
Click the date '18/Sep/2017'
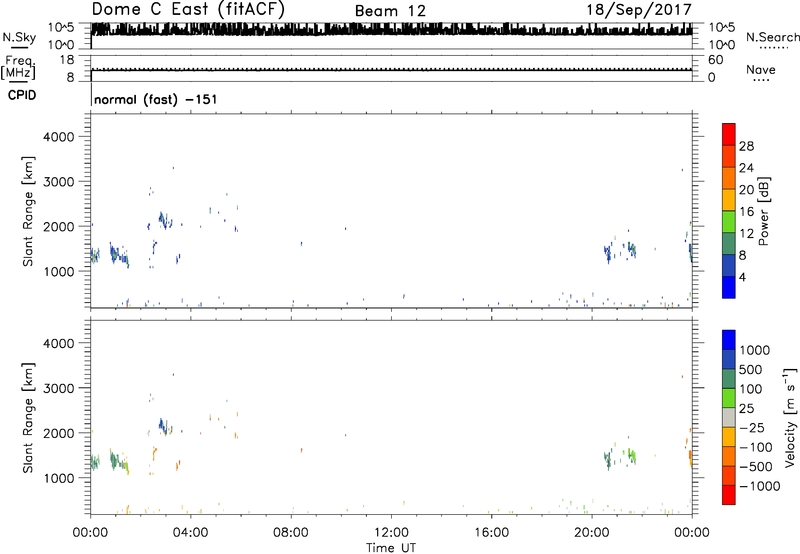[x=639, y=10]
